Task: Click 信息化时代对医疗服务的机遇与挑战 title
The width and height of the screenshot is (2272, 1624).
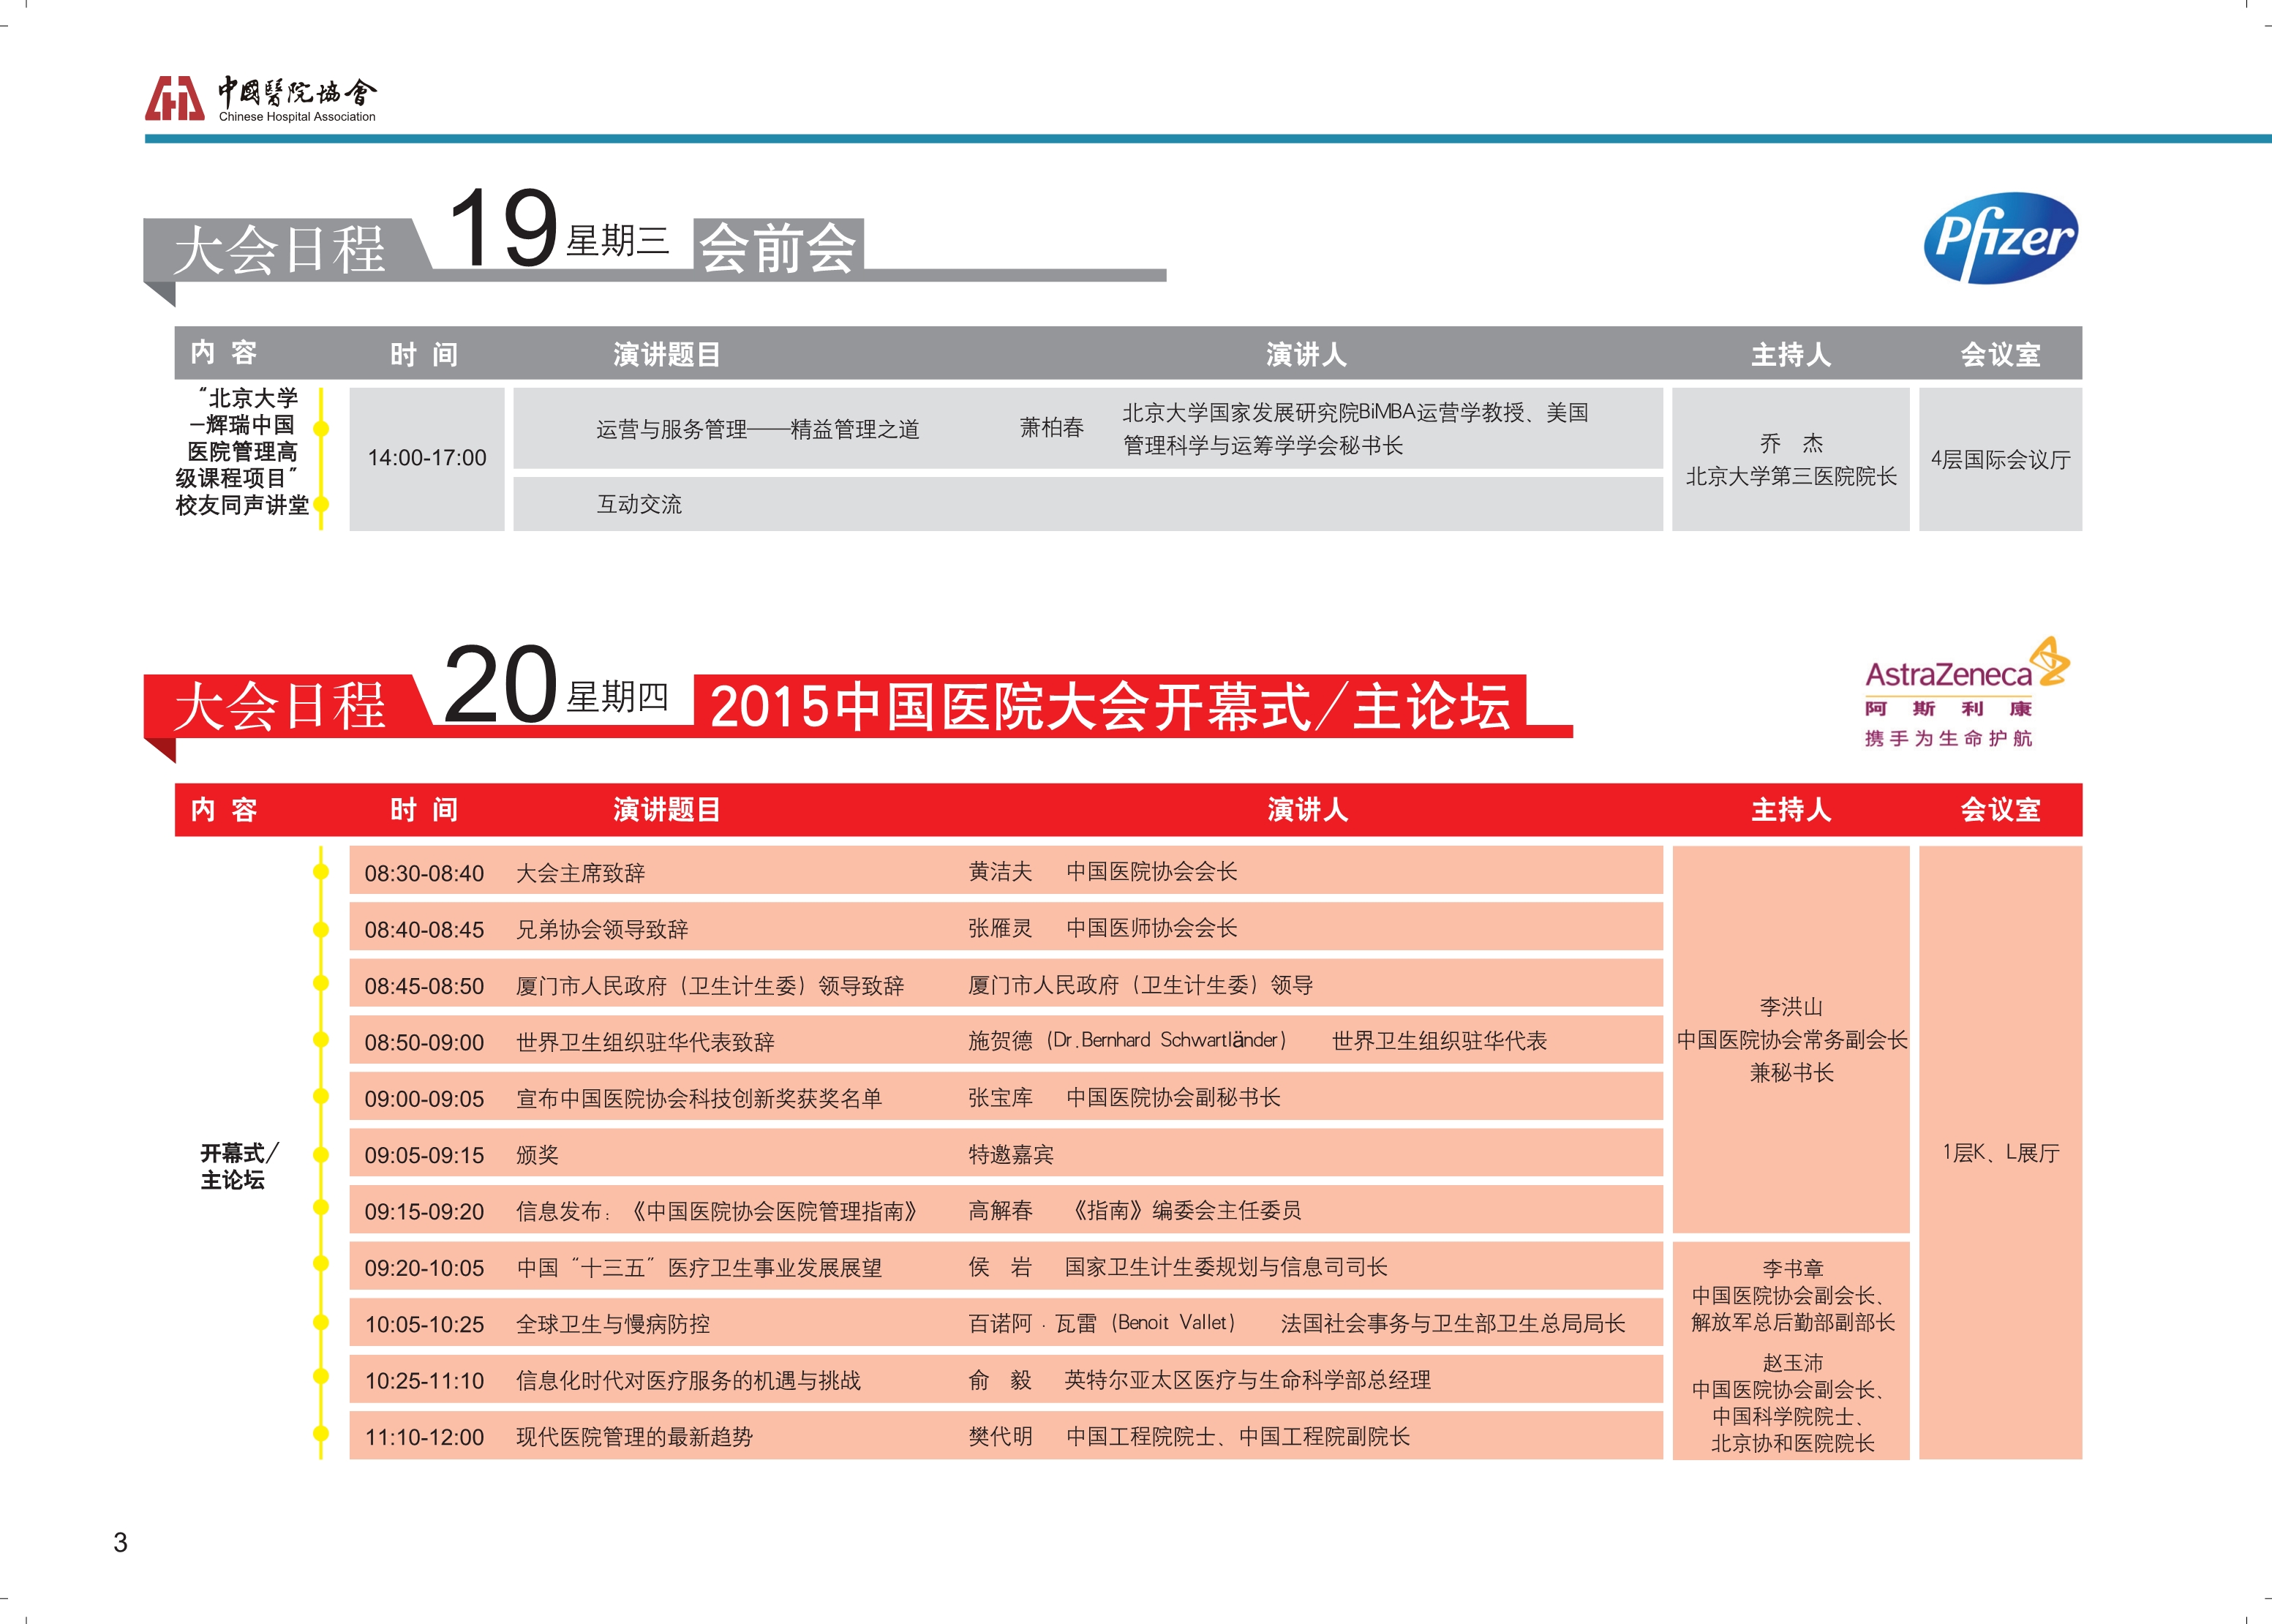Action: click(688, 1380)
